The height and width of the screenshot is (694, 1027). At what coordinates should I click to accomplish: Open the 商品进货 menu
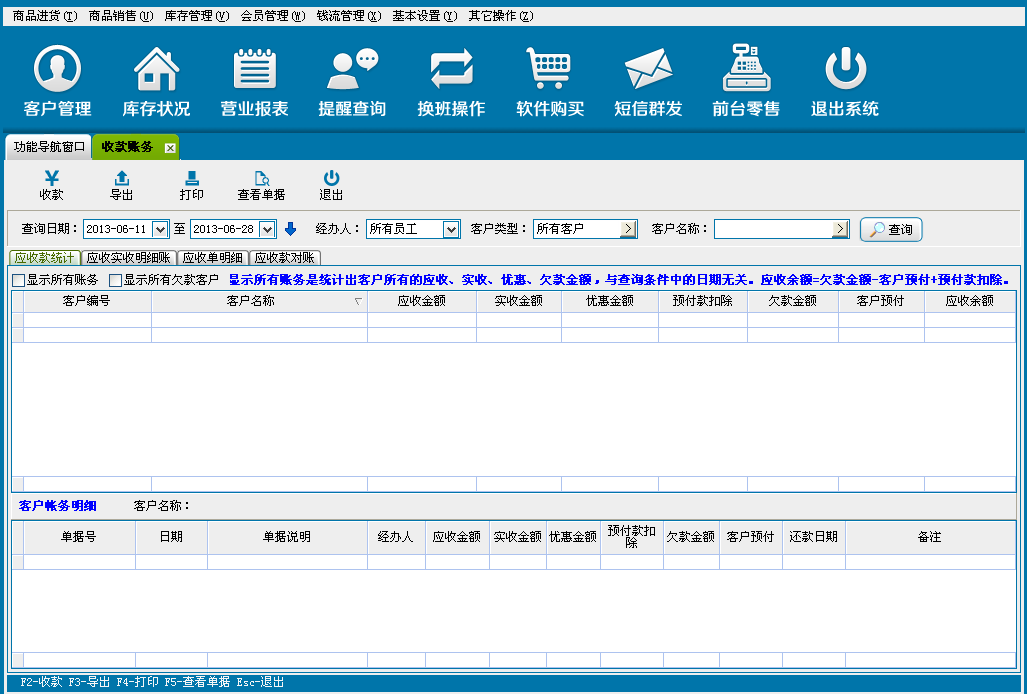pyautogui.click(x=45, y=16)
